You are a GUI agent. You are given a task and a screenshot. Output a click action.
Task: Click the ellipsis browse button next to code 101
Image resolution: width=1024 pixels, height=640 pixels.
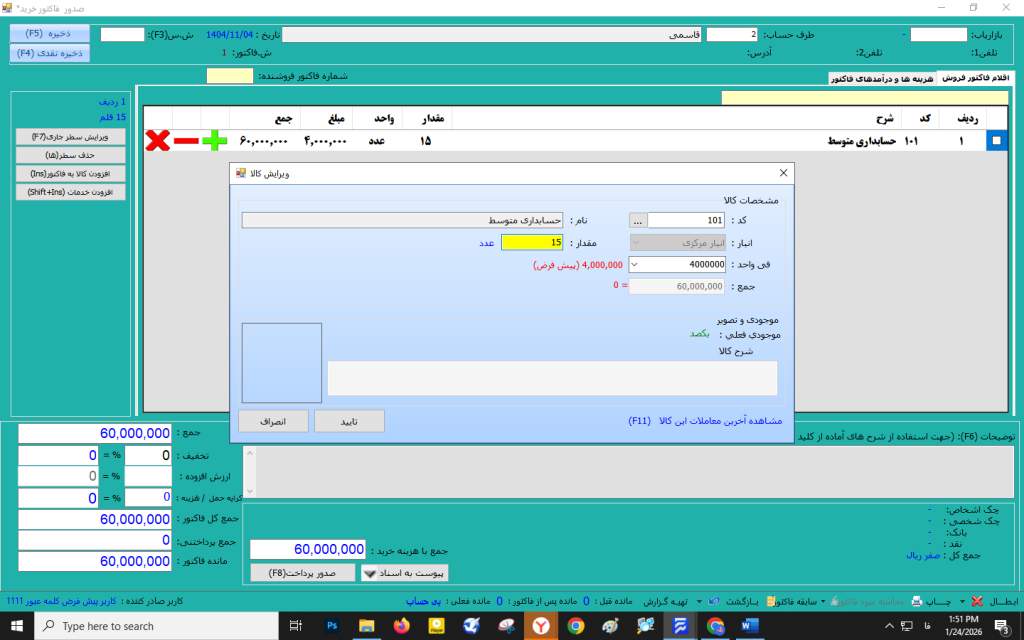click(638, 220)
